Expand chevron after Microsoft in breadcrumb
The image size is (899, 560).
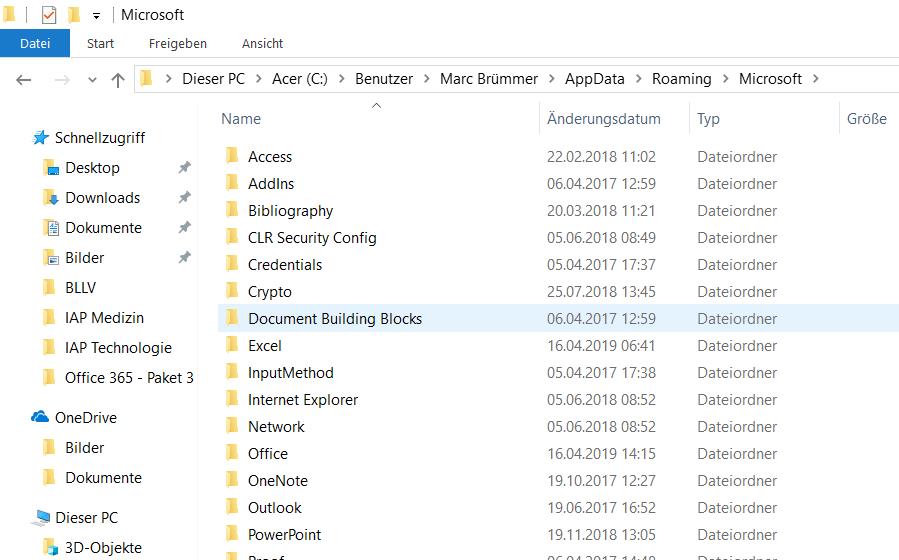pos(816,79)
